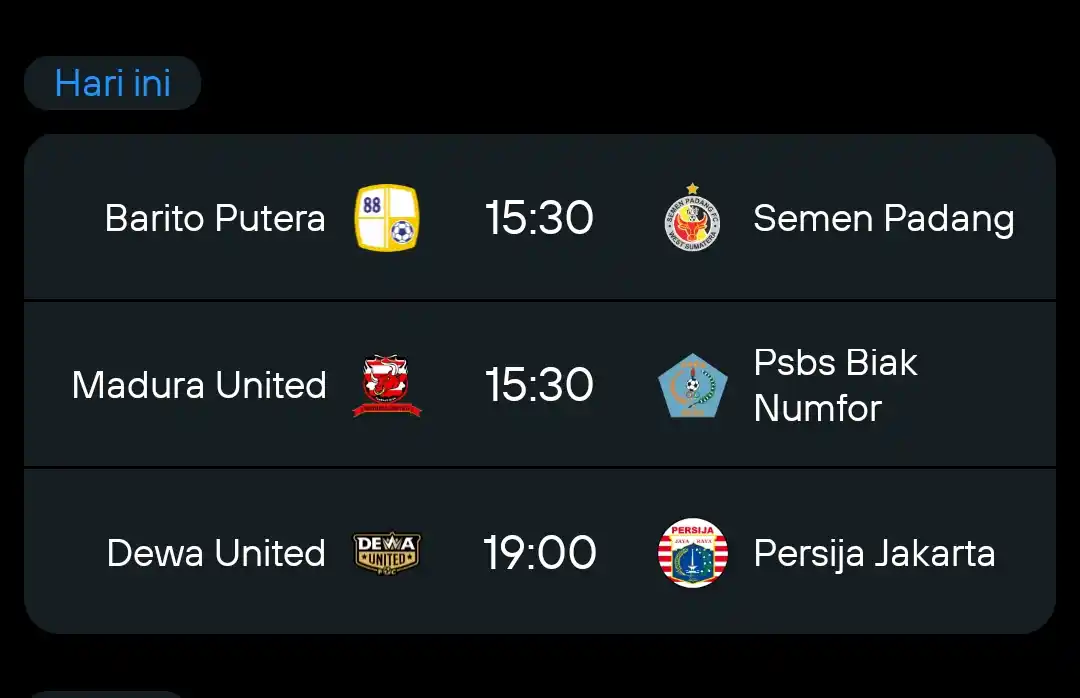Open Psbs Biak Numfor team name

(x=835, y=385)
